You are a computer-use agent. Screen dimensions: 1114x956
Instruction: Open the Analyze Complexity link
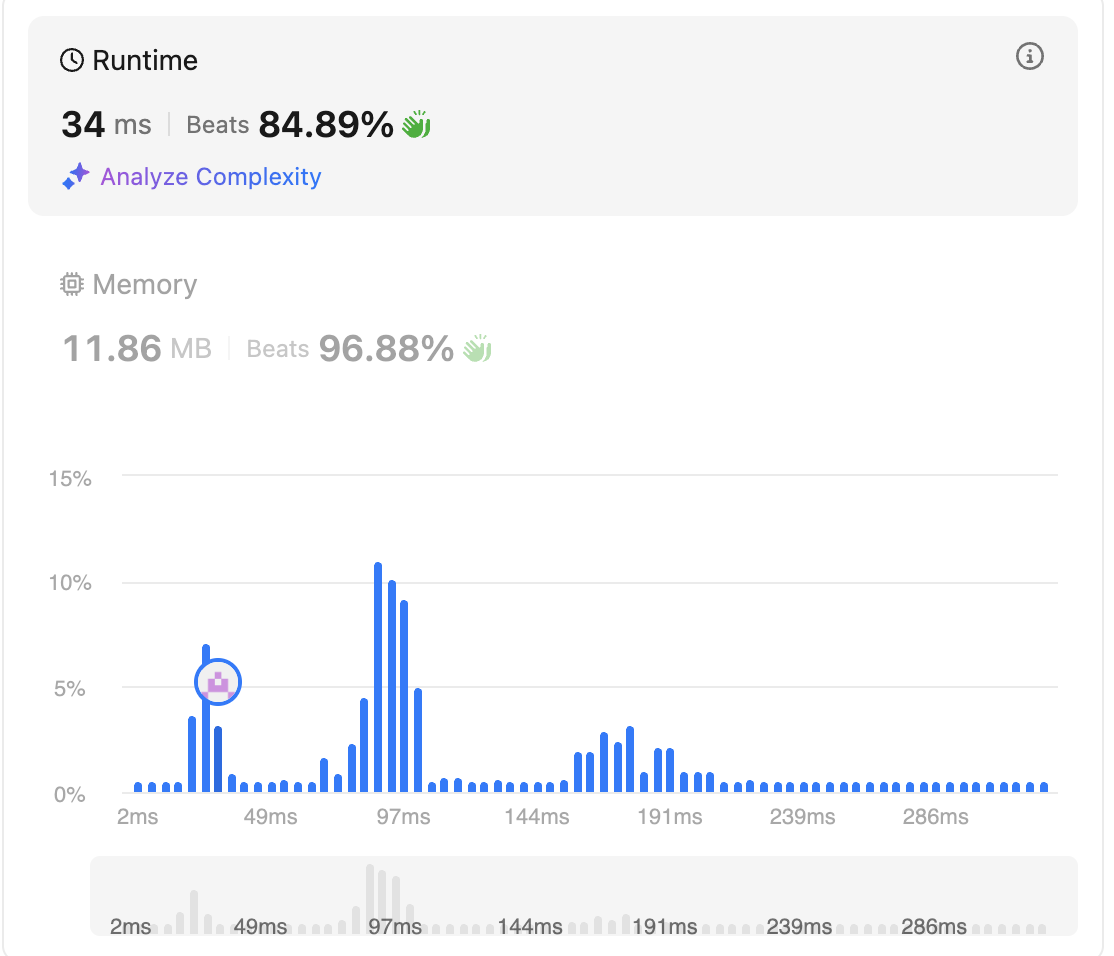211,177
